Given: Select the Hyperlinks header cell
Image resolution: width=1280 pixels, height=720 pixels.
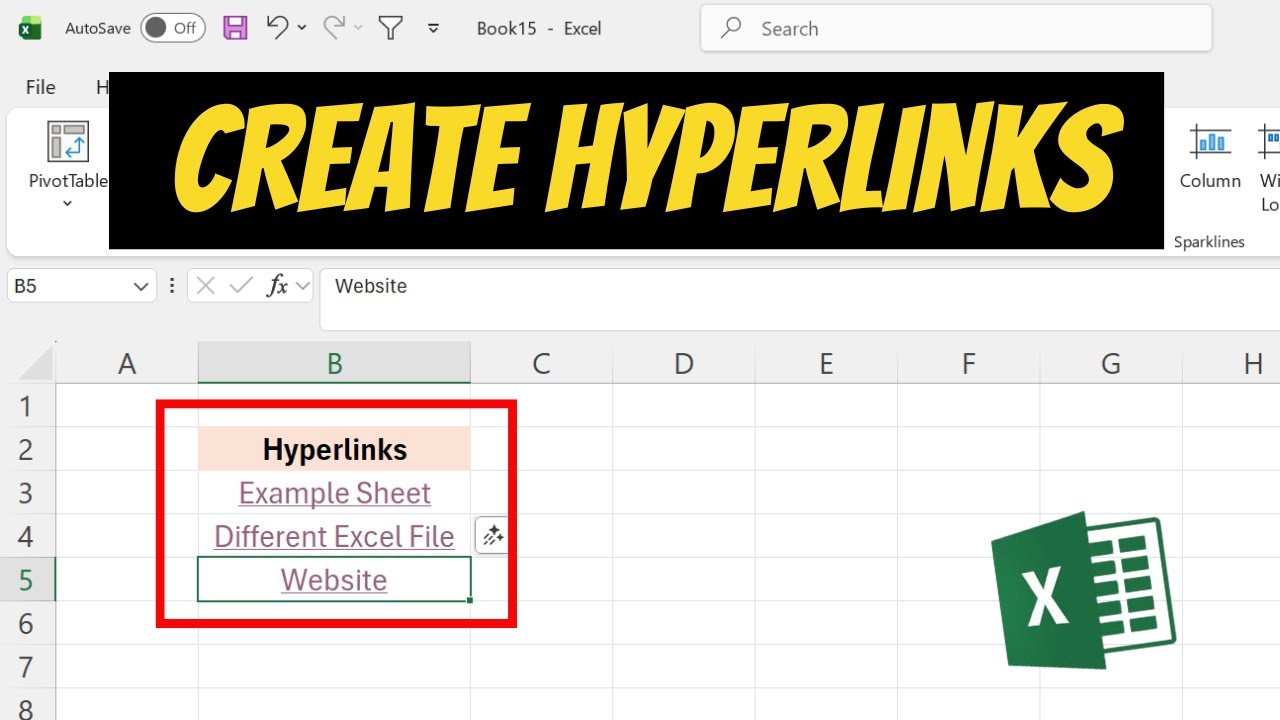Looking at the screenshot, I should (334, 449).
